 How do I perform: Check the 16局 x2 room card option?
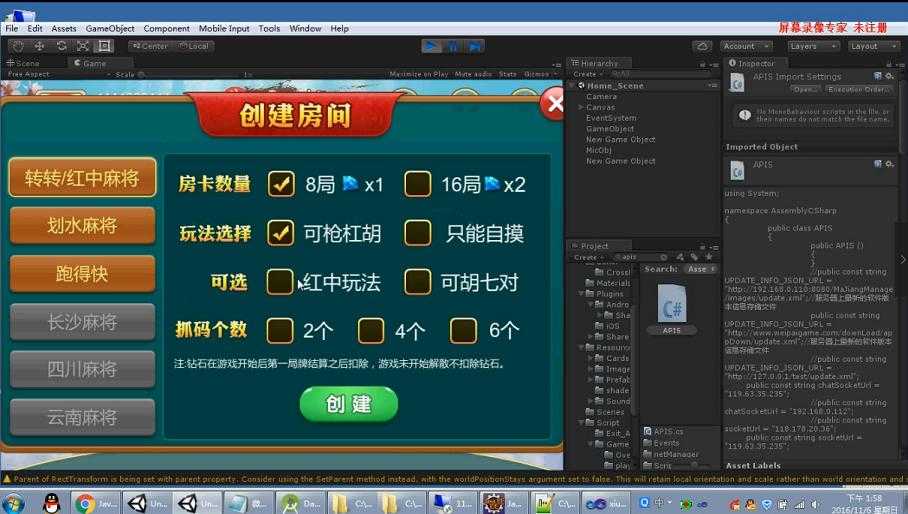(418, 184)
